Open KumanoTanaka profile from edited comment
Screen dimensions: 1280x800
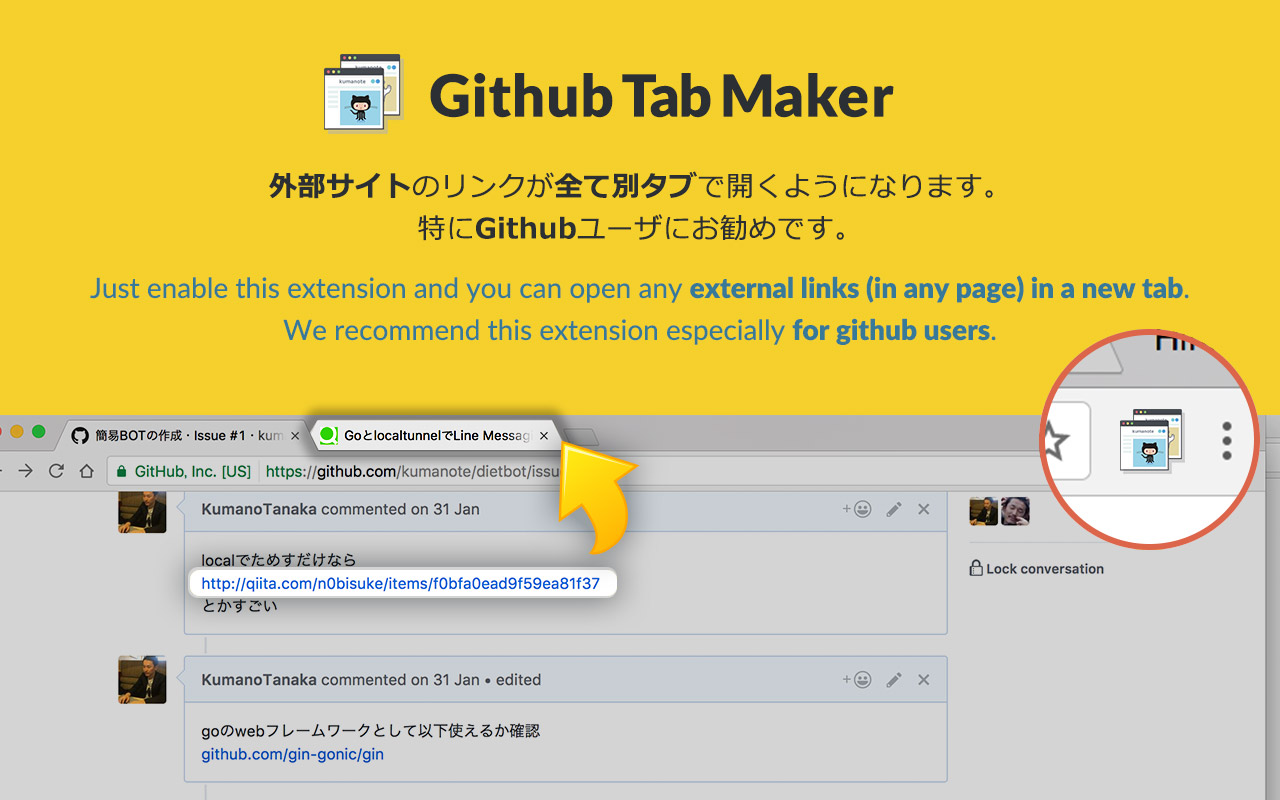[x=259, y=679]
